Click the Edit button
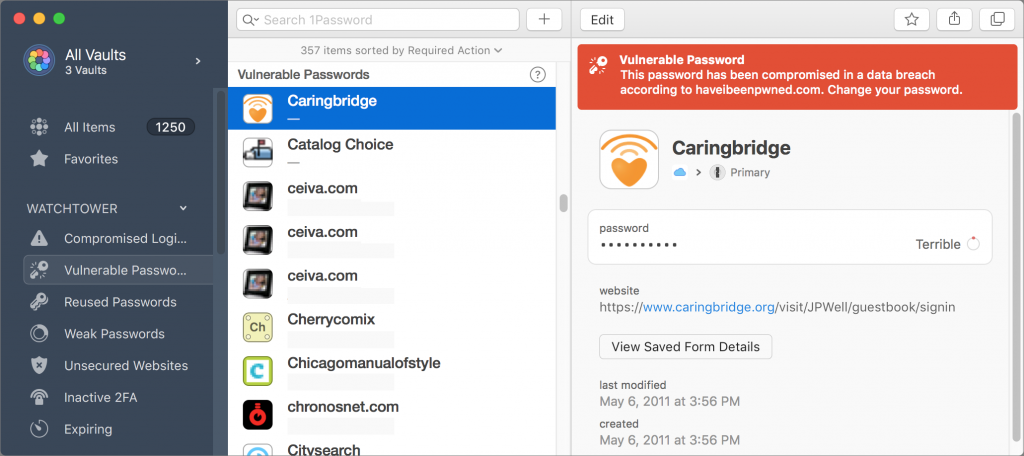 602,20
